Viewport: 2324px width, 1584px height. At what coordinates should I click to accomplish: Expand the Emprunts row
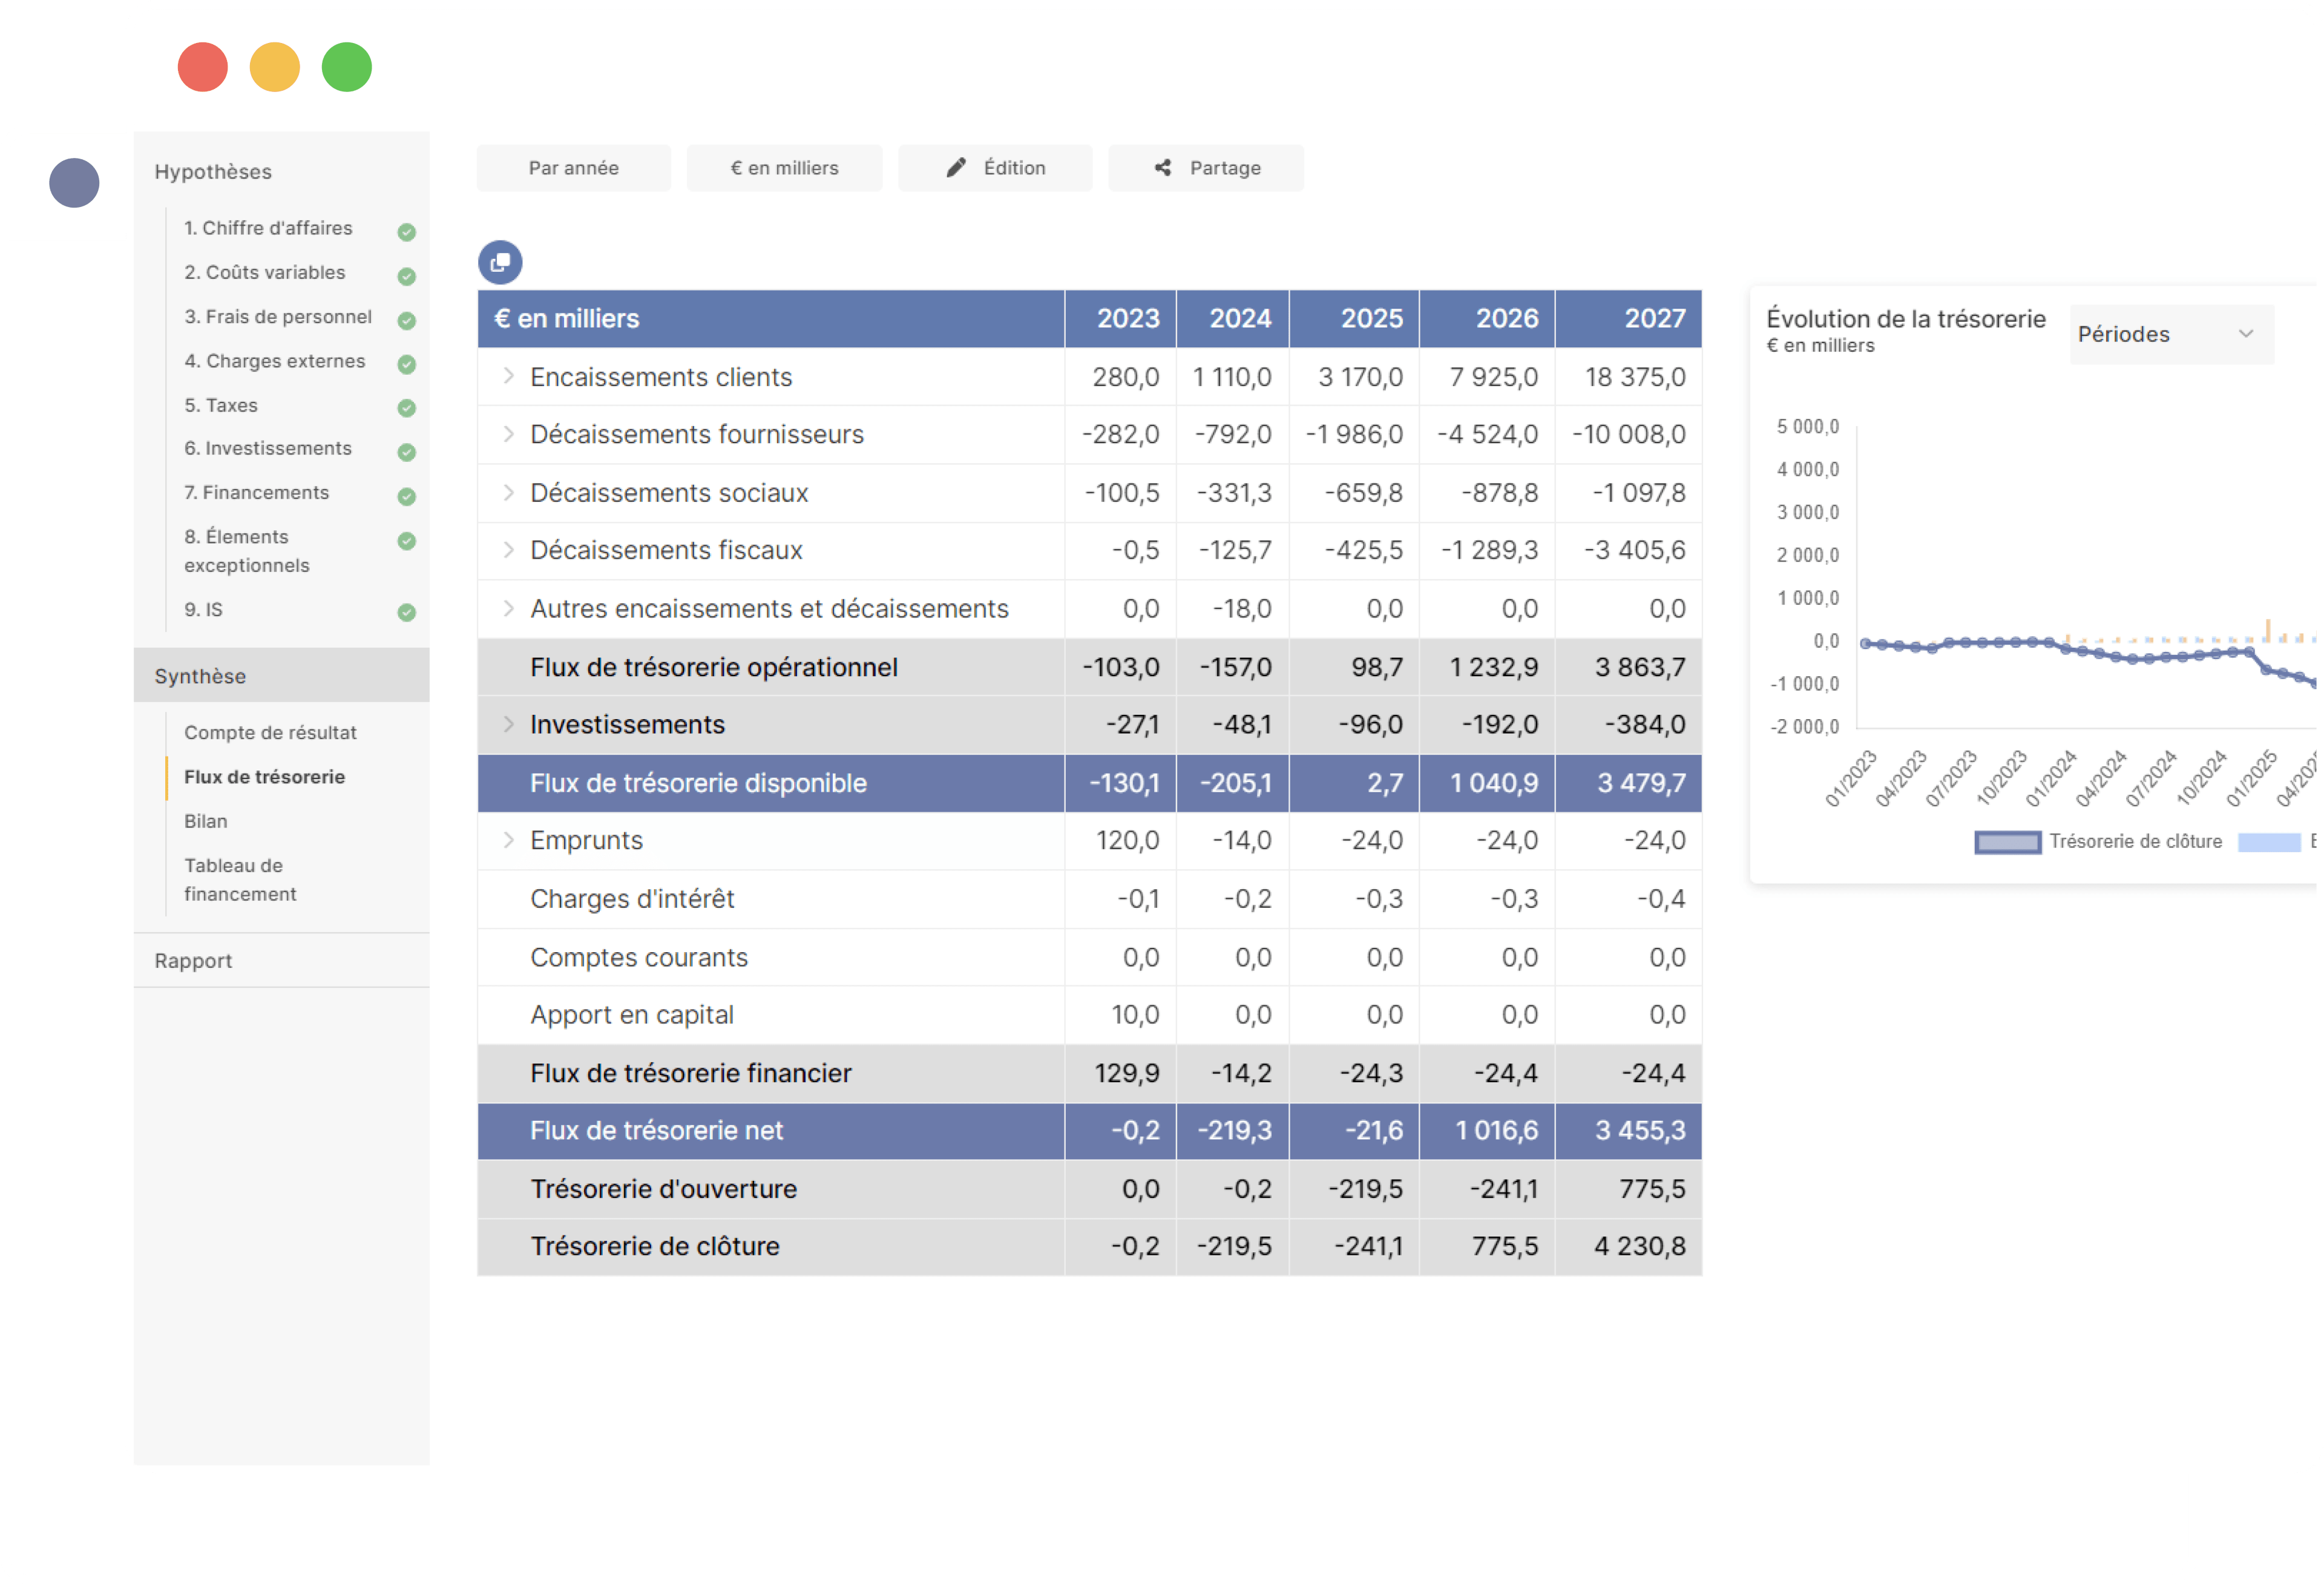[x=508, y=840]
